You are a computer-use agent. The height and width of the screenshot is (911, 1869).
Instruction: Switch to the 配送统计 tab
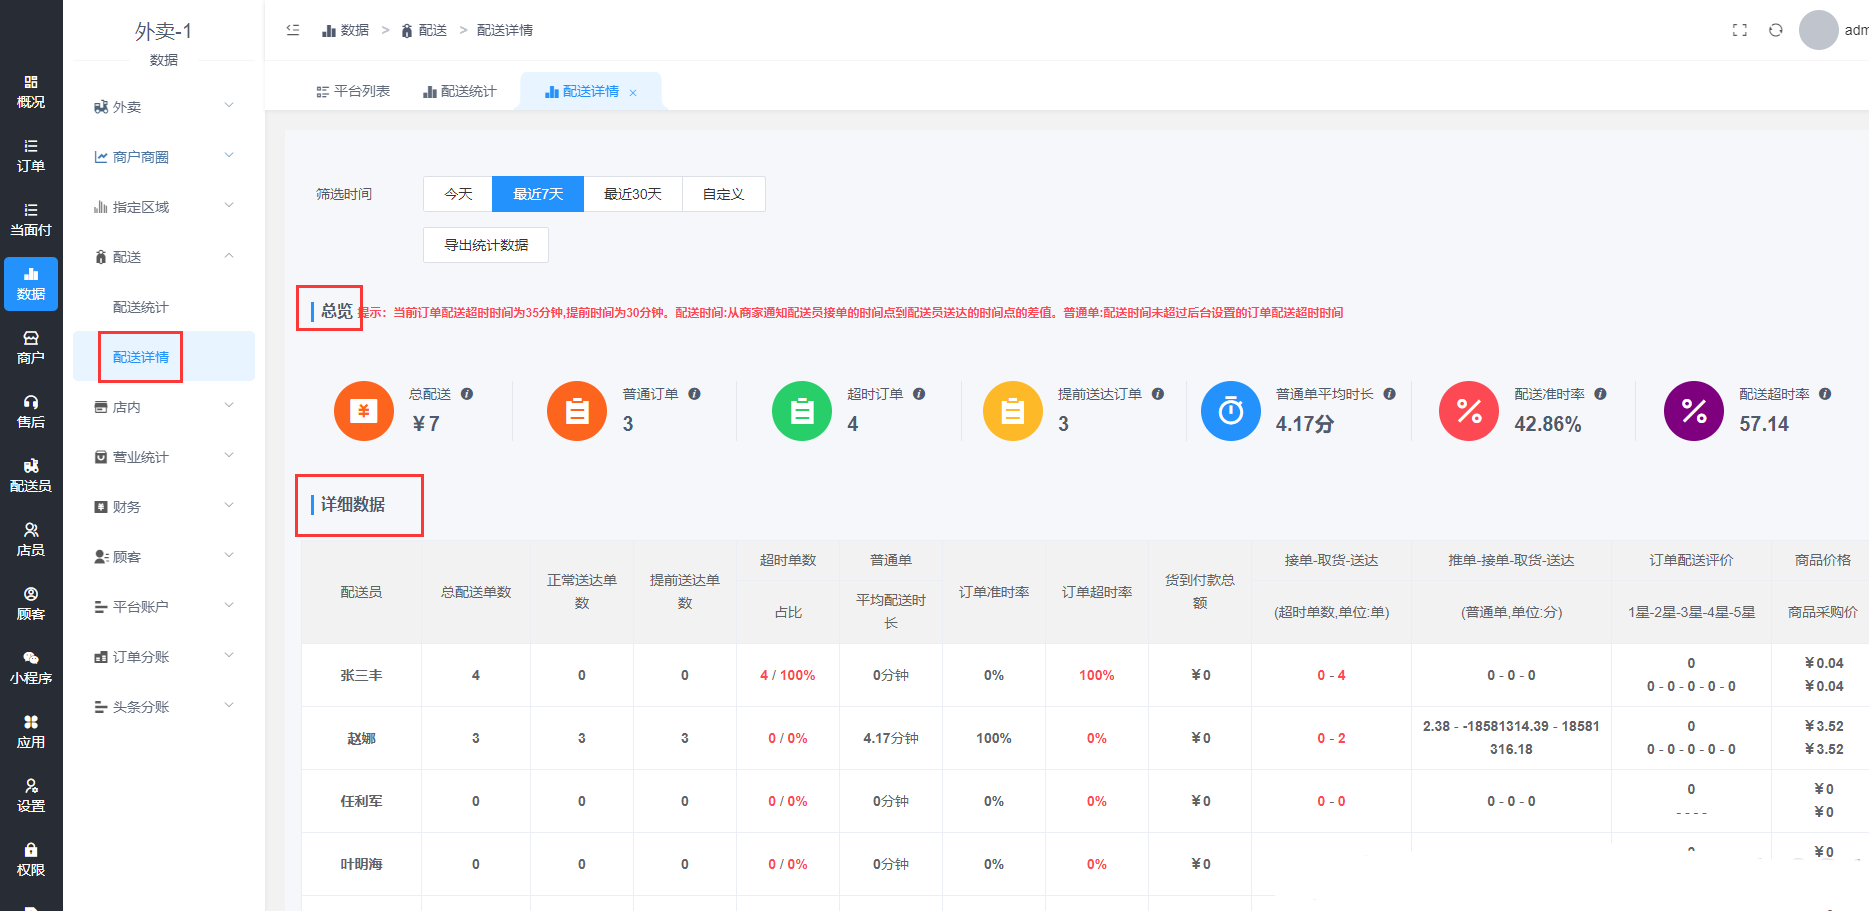[x=460, y=91]
